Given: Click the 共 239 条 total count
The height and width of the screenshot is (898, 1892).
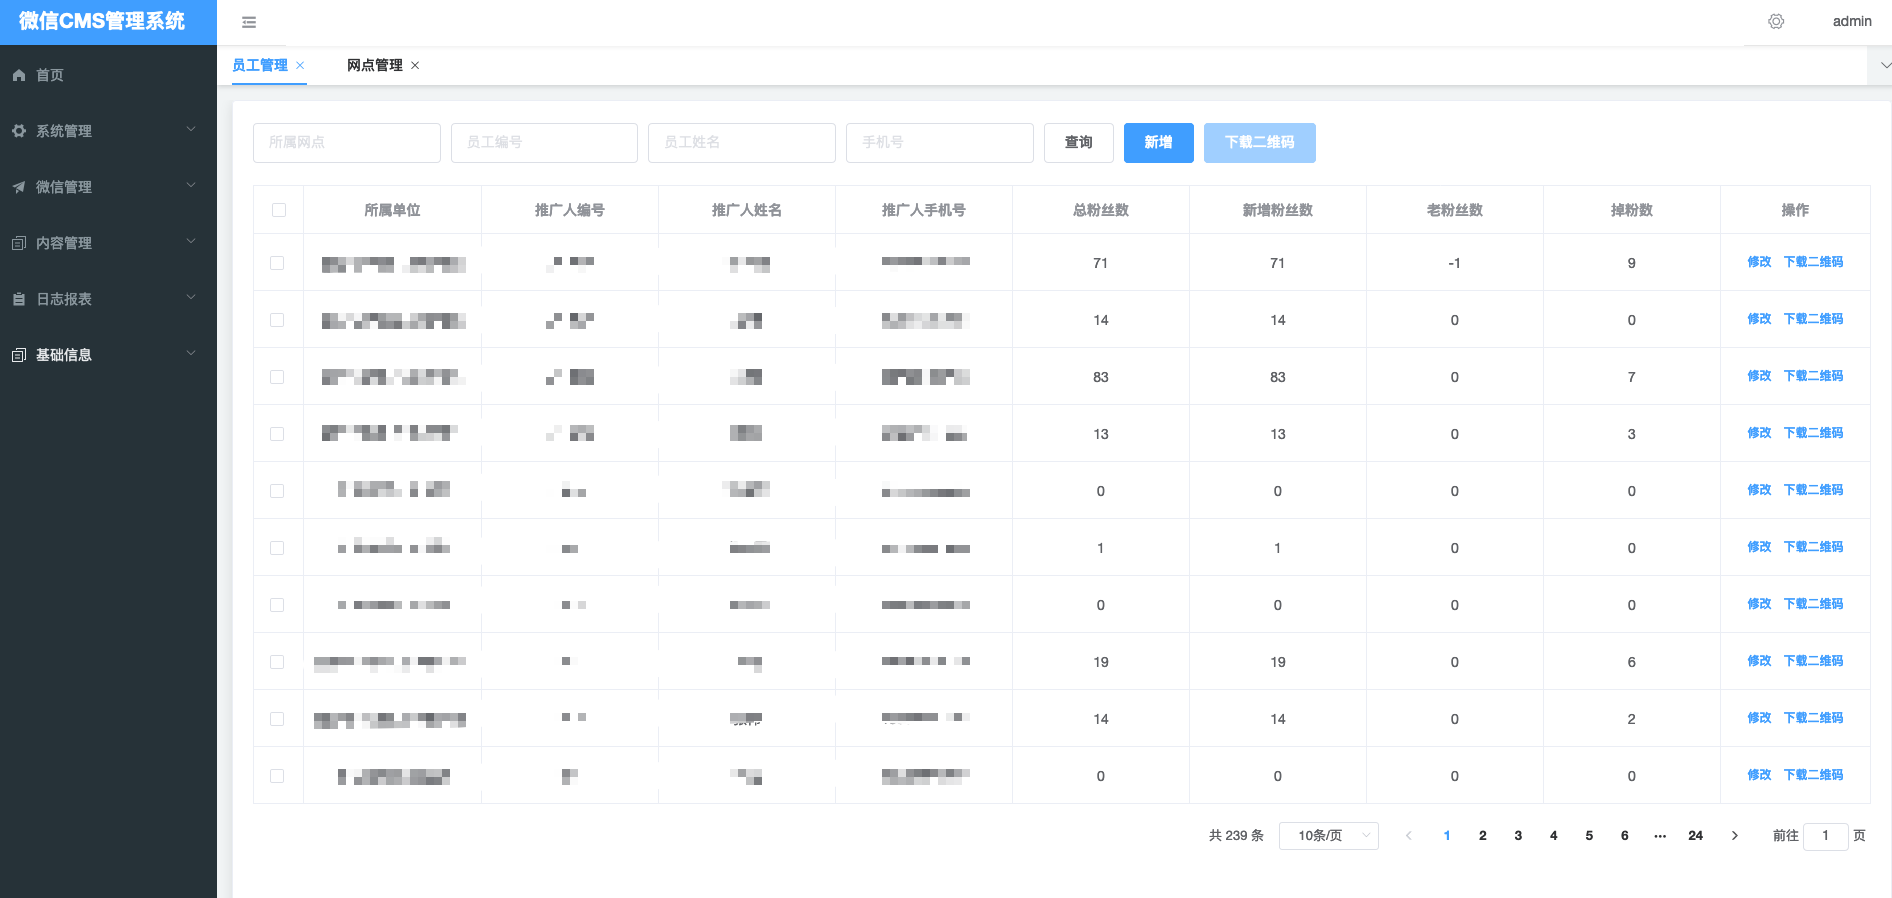Looking at the screenshot, I should (x=1236, y=836).
